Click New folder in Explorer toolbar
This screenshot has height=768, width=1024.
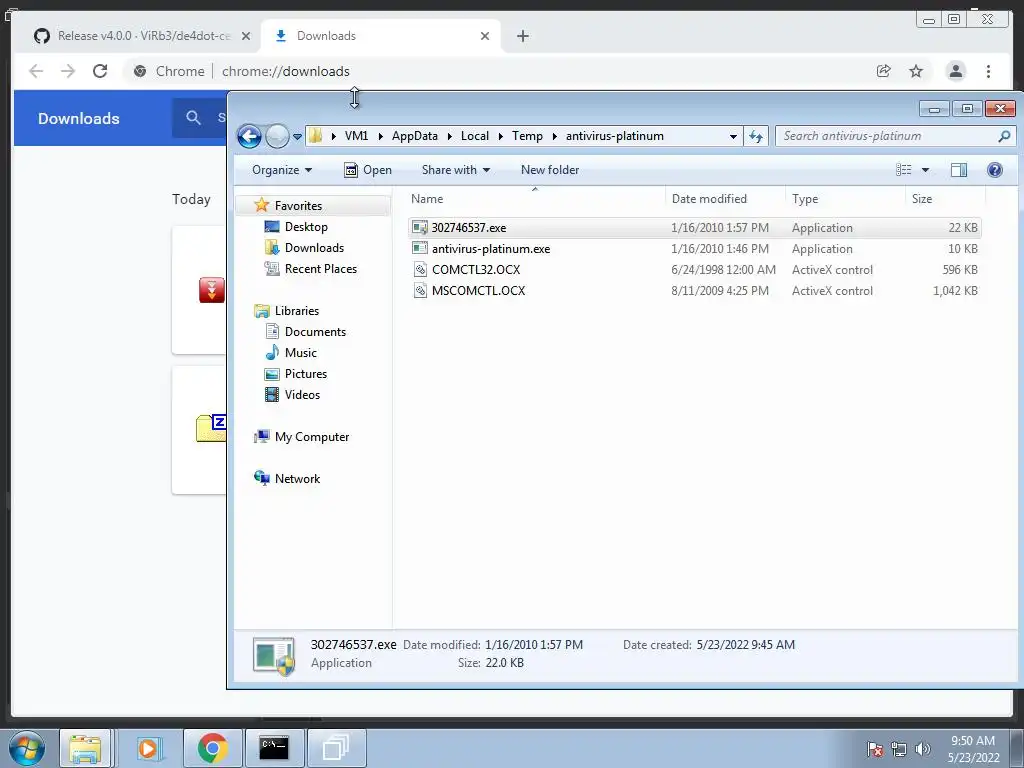tap(550, 170)
